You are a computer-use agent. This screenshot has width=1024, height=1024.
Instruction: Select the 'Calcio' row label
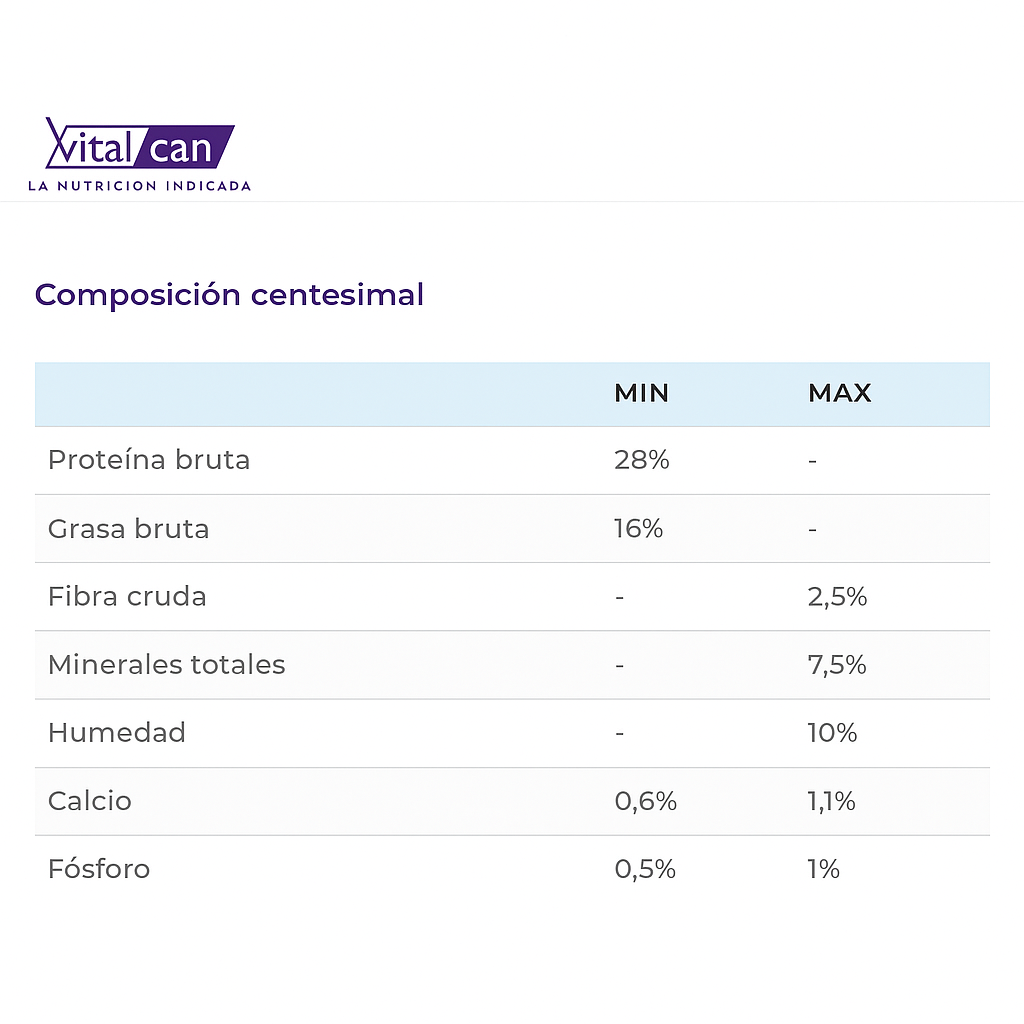pos(90,800)
